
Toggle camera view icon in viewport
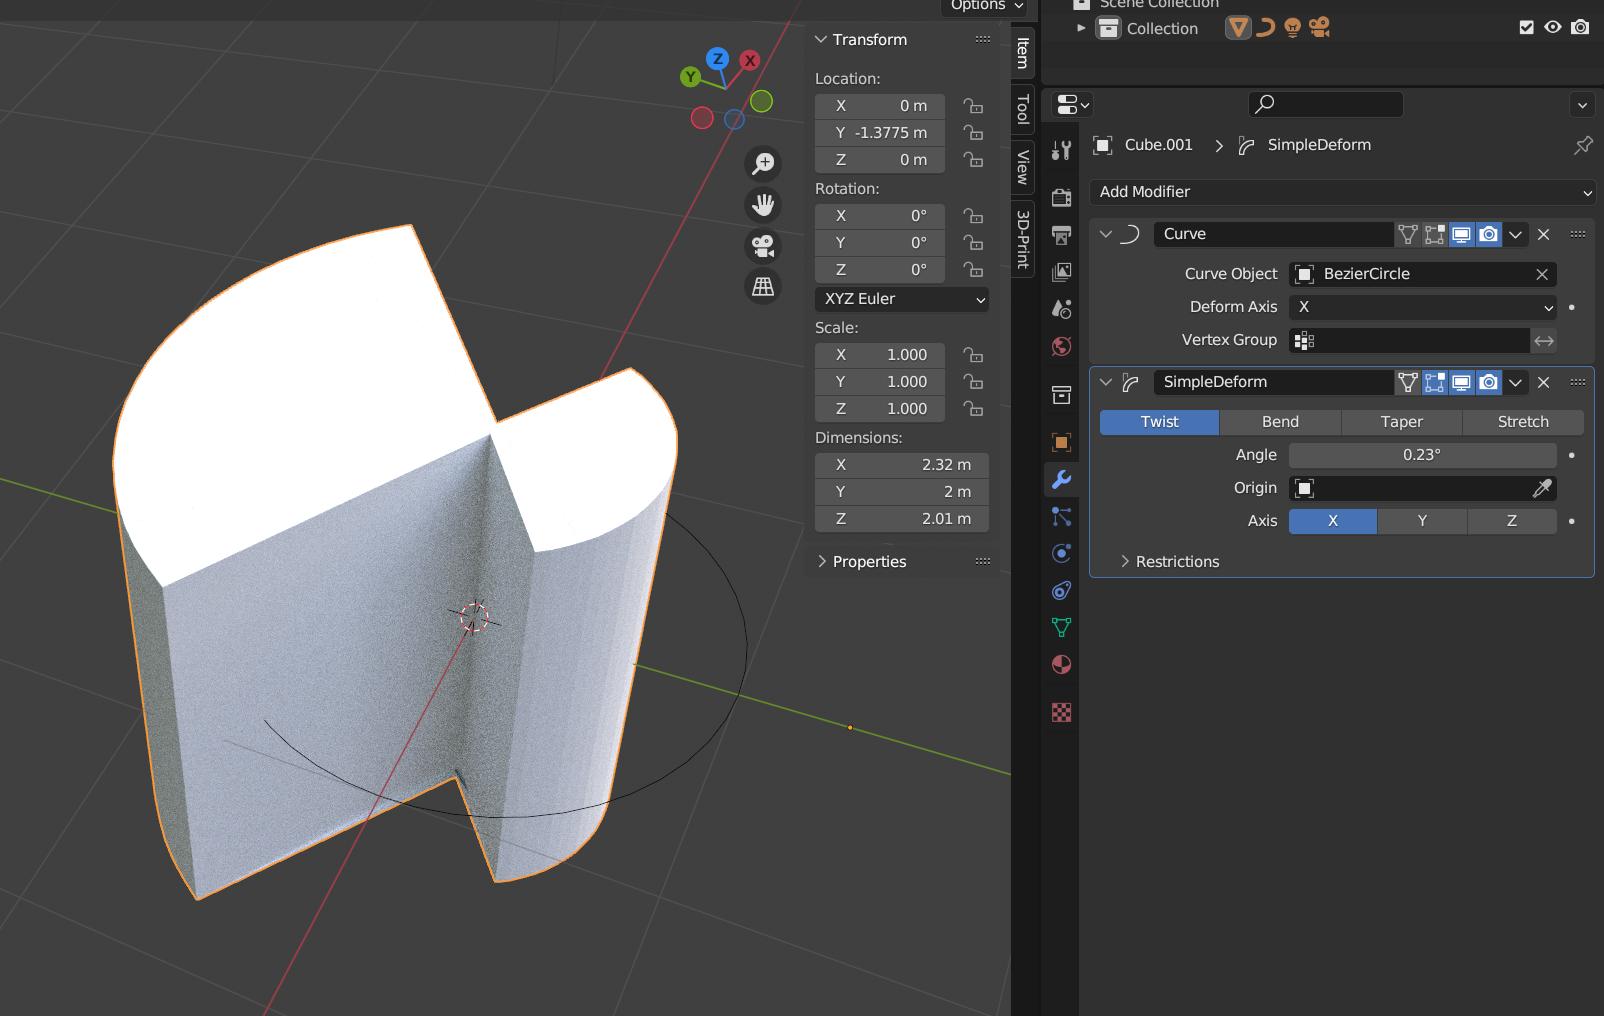tap(763, 246)
